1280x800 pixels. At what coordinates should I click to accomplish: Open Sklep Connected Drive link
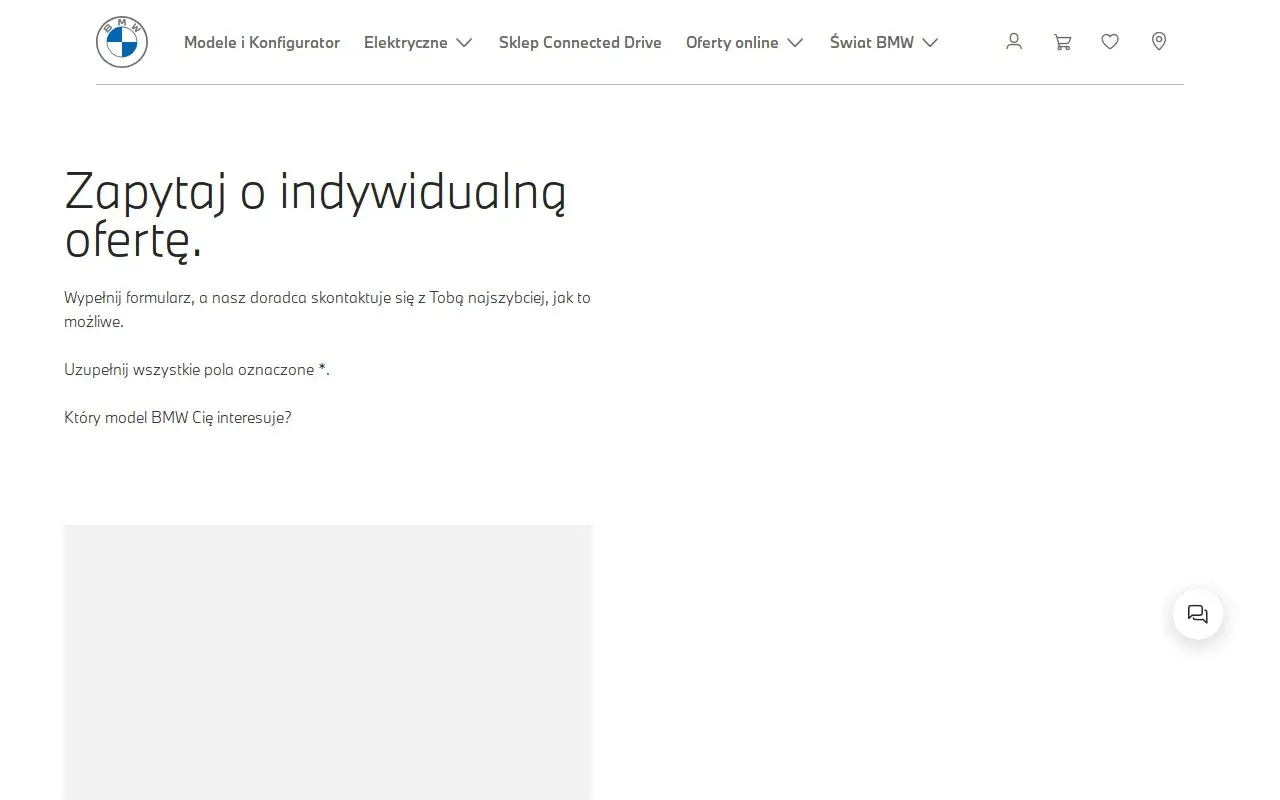pyautogui.click(x=580, y=42)
